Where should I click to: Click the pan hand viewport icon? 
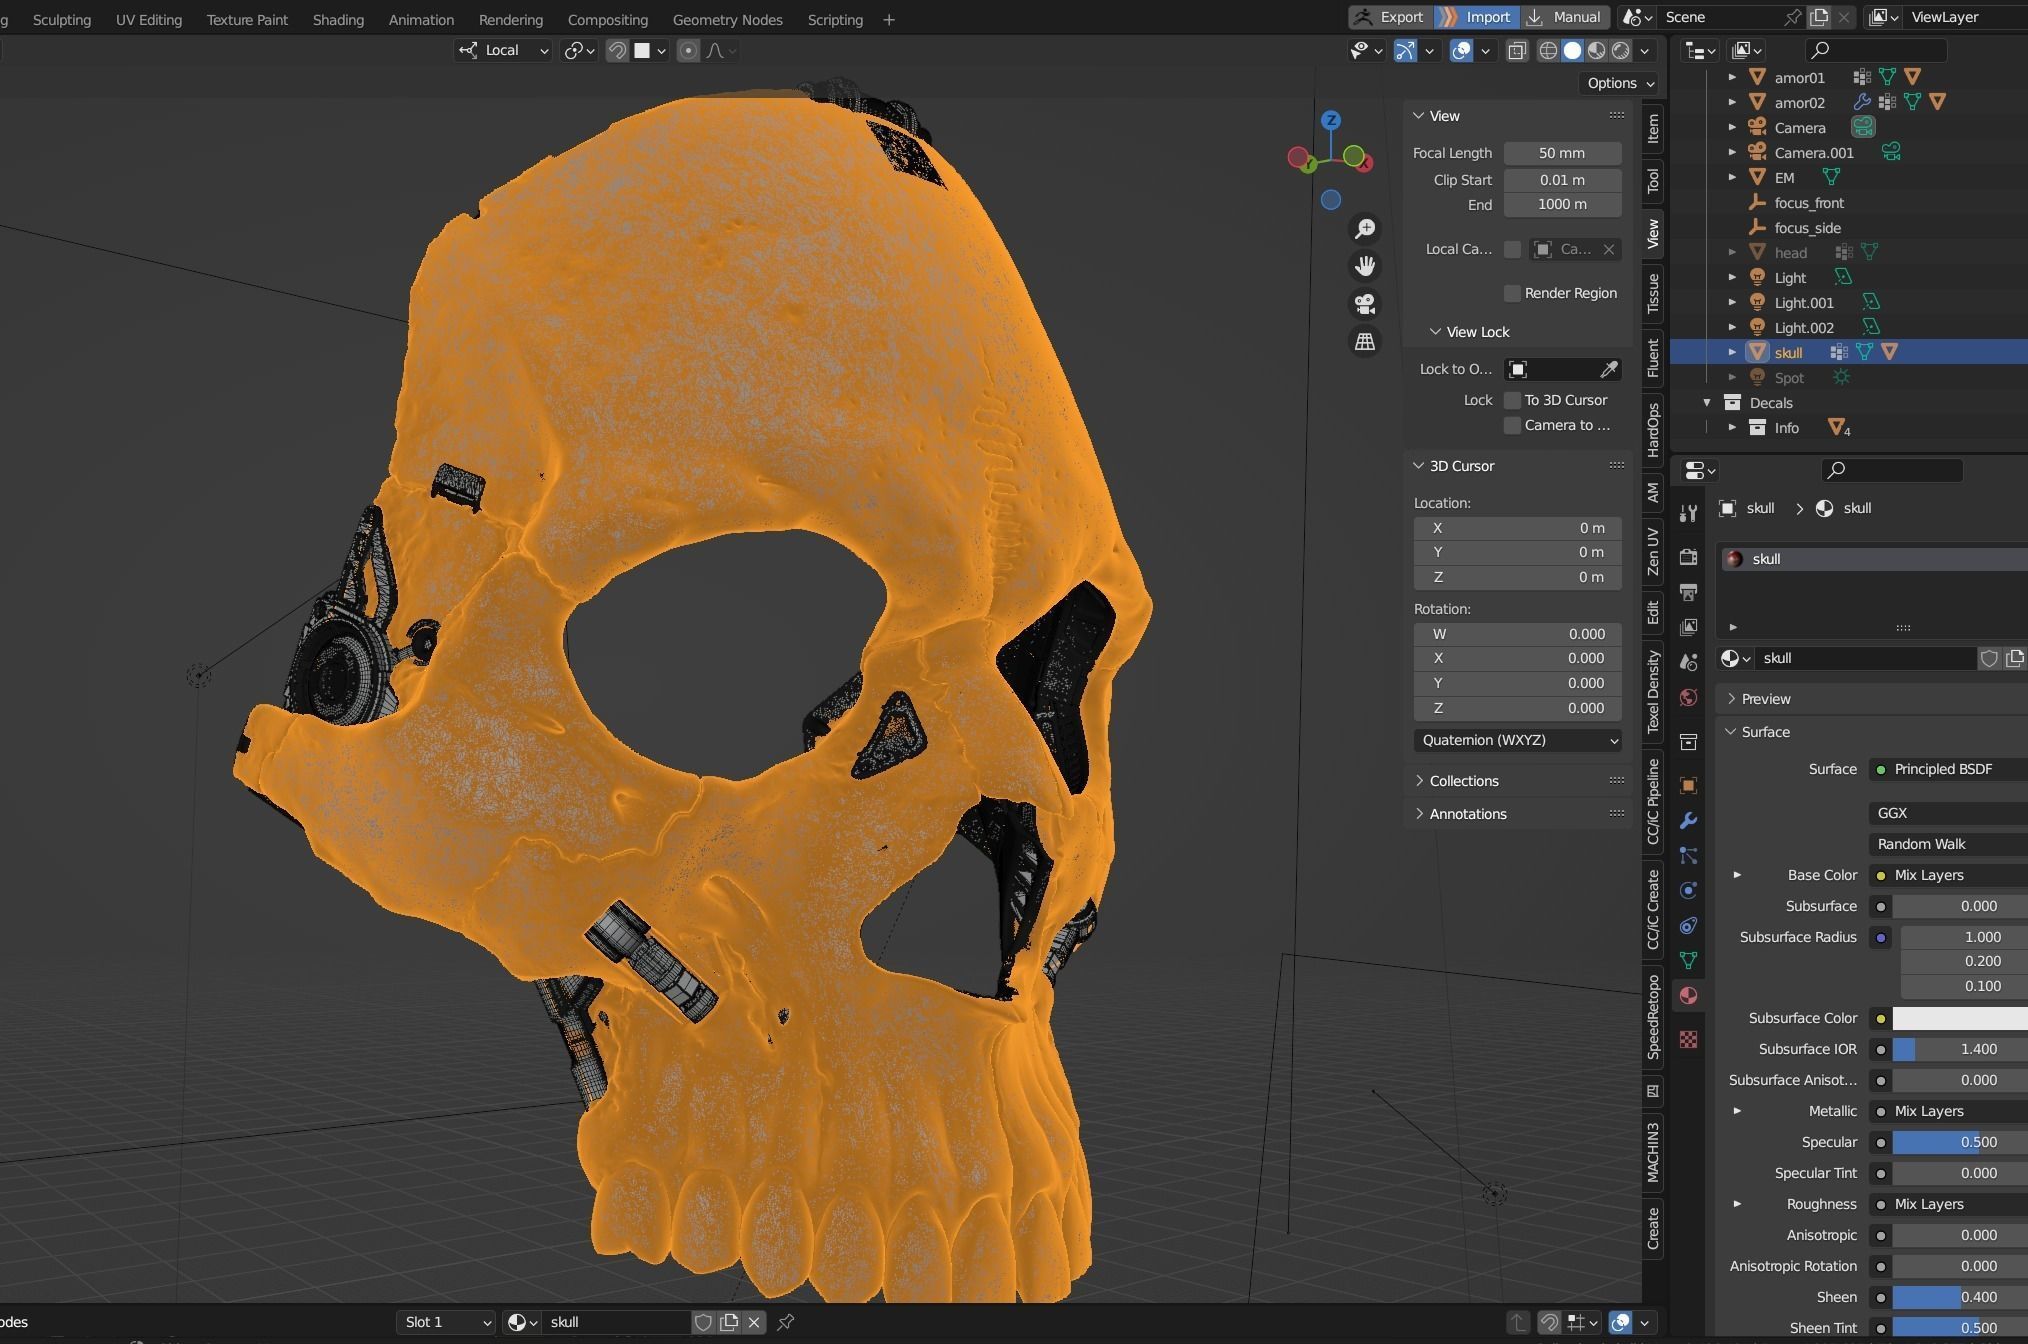click(x=1365, y=266)
